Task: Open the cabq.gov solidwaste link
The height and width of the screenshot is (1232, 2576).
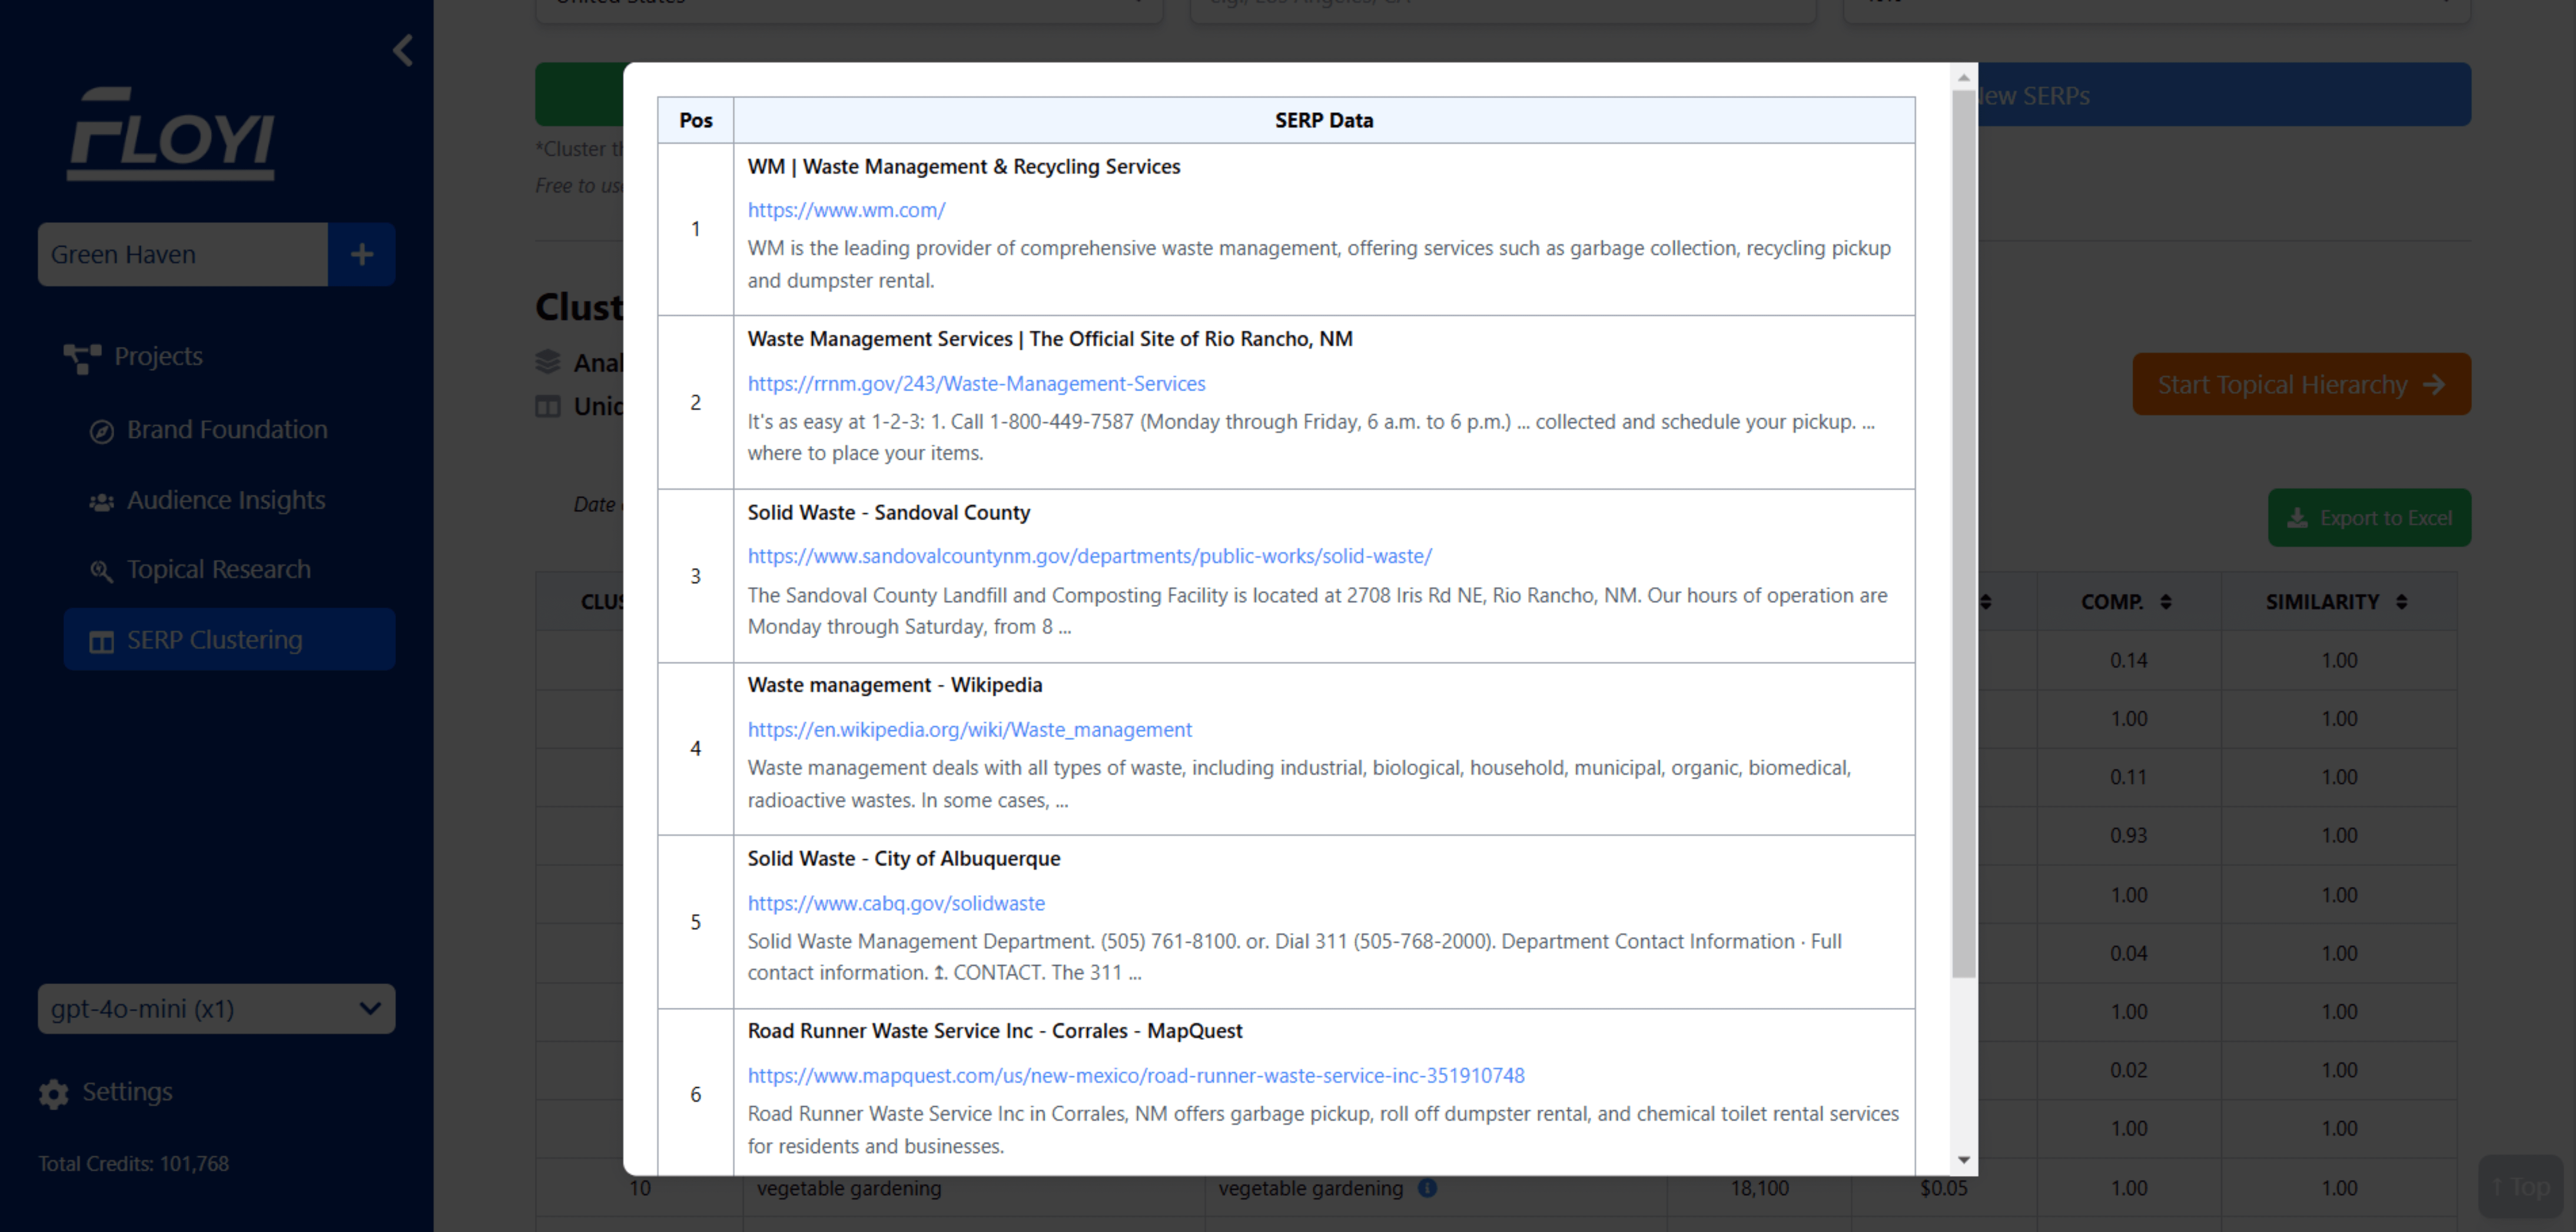Action: point(896,903)
